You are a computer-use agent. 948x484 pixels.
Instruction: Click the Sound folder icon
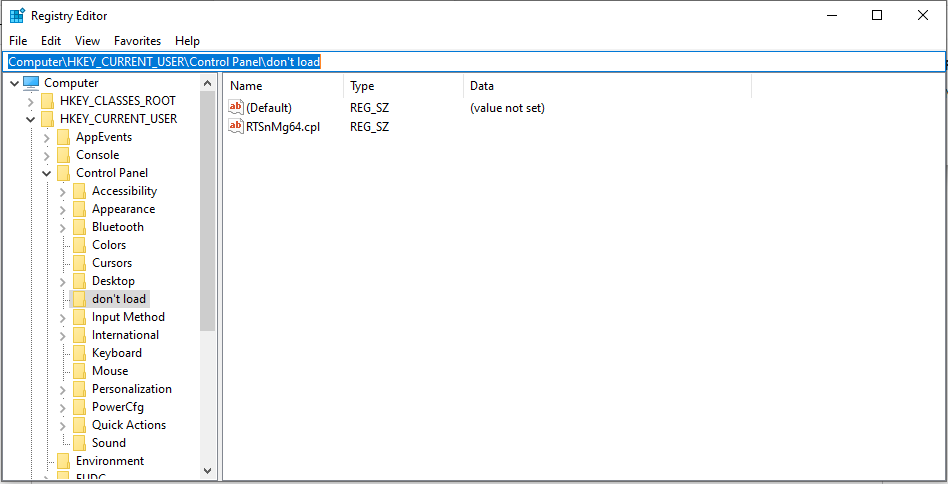point(79,443)
